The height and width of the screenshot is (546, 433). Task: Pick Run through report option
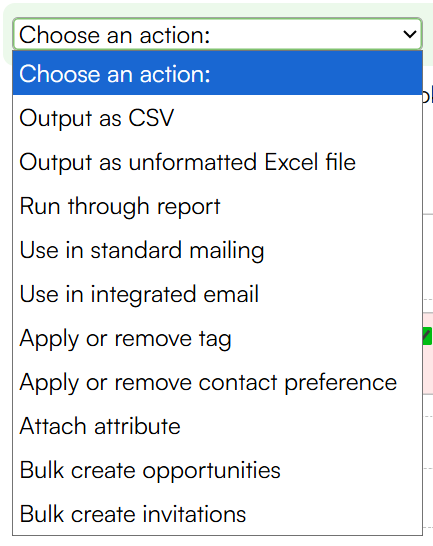coord(217,206)
